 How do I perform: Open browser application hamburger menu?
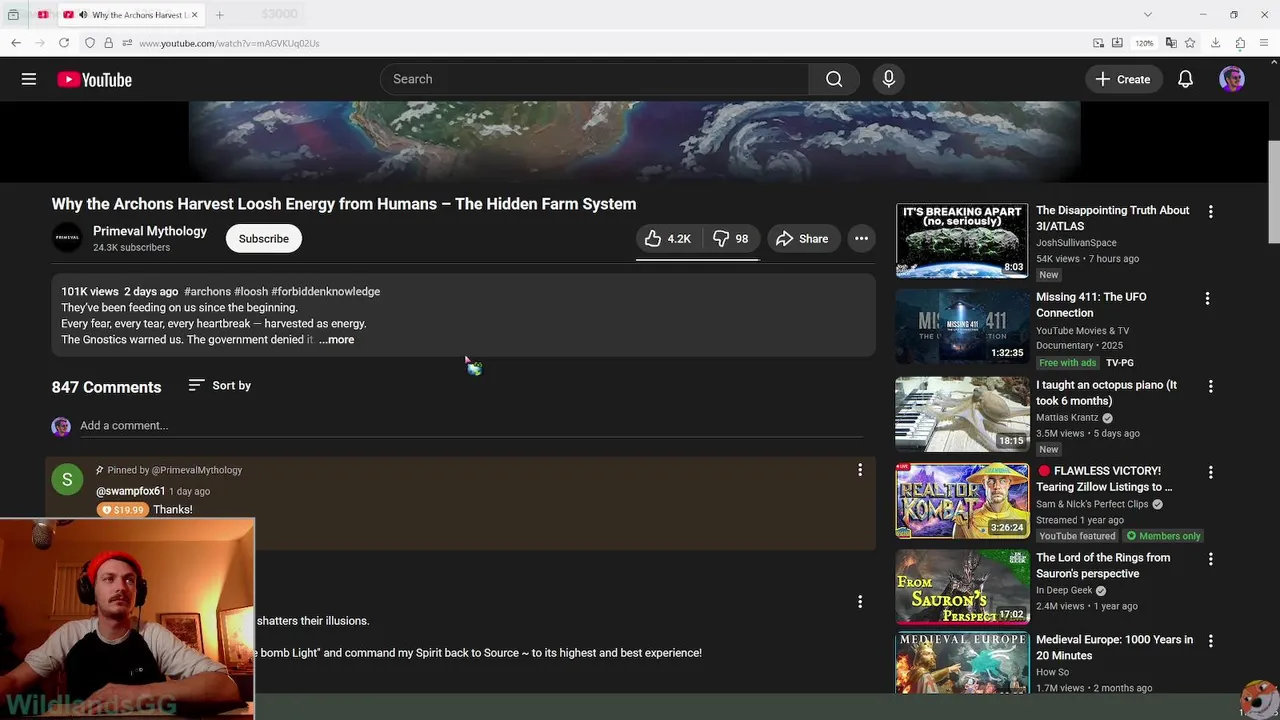tap(1265, 43)
